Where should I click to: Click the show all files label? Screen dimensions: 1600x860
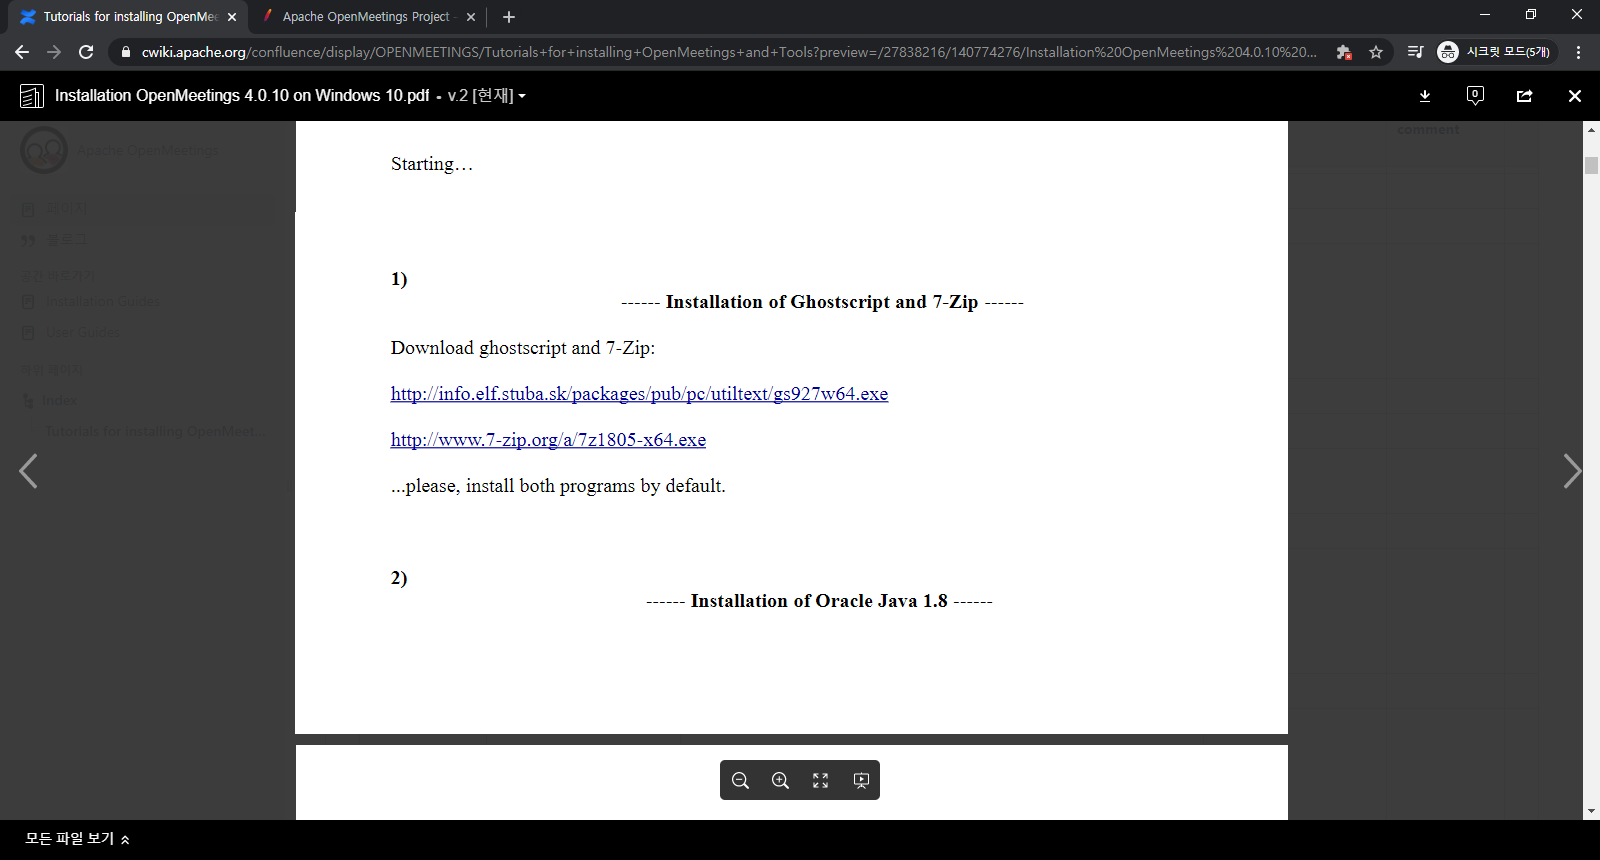pyautogui.click(x=70, y=839)
